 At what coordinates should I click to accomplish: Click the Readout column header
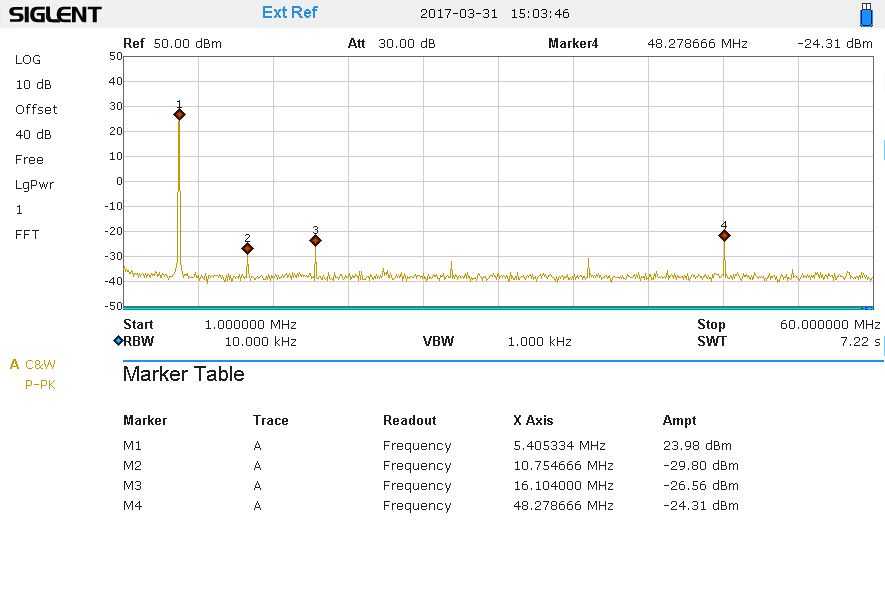click(x=410, y=421)
